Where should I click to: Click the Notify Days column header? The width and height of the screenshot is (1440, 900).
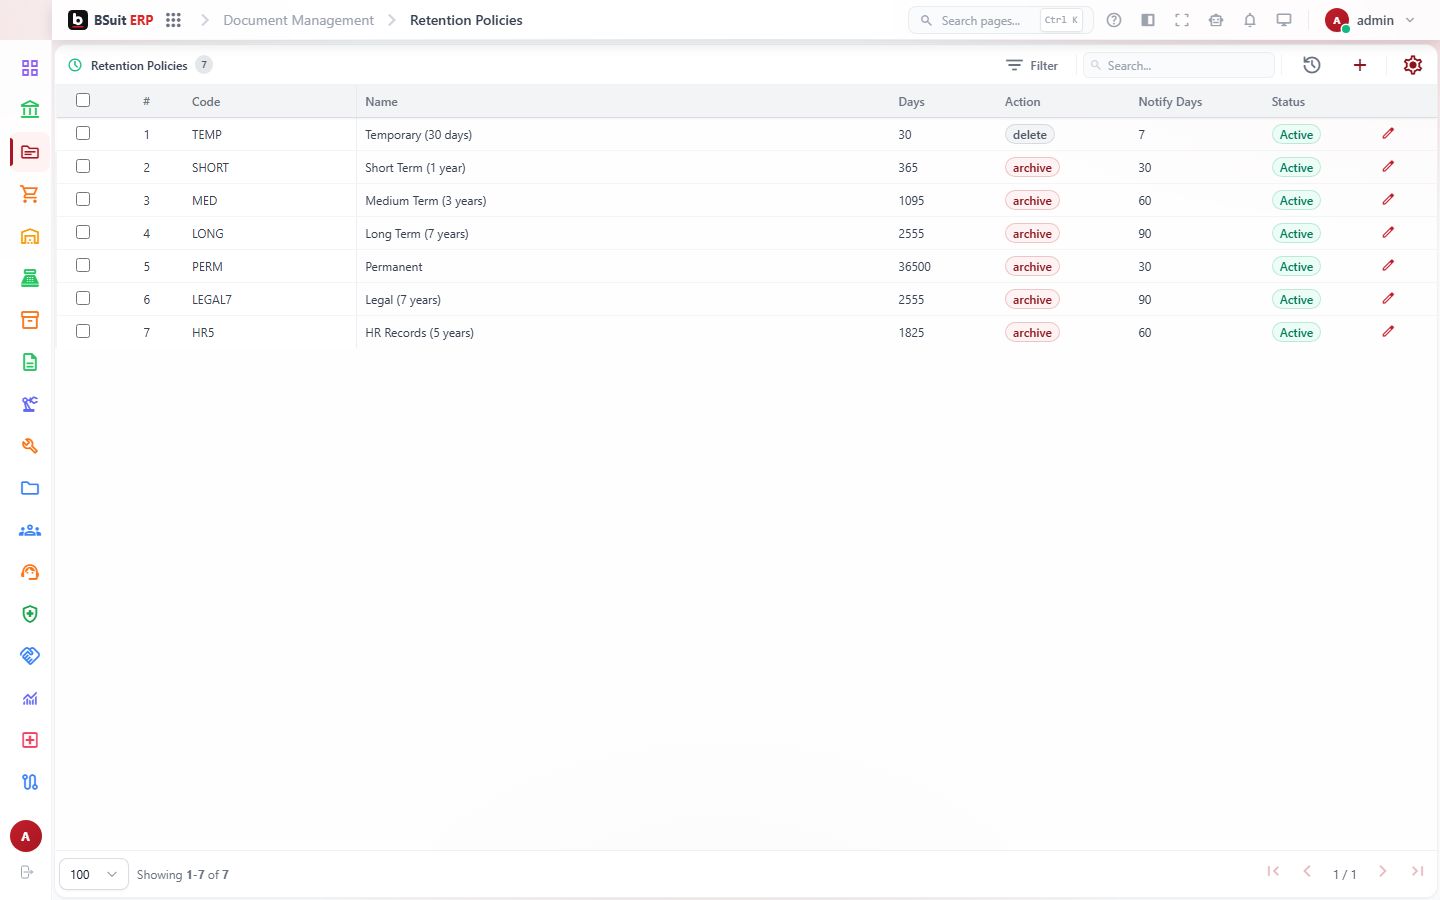point(1170,101)
